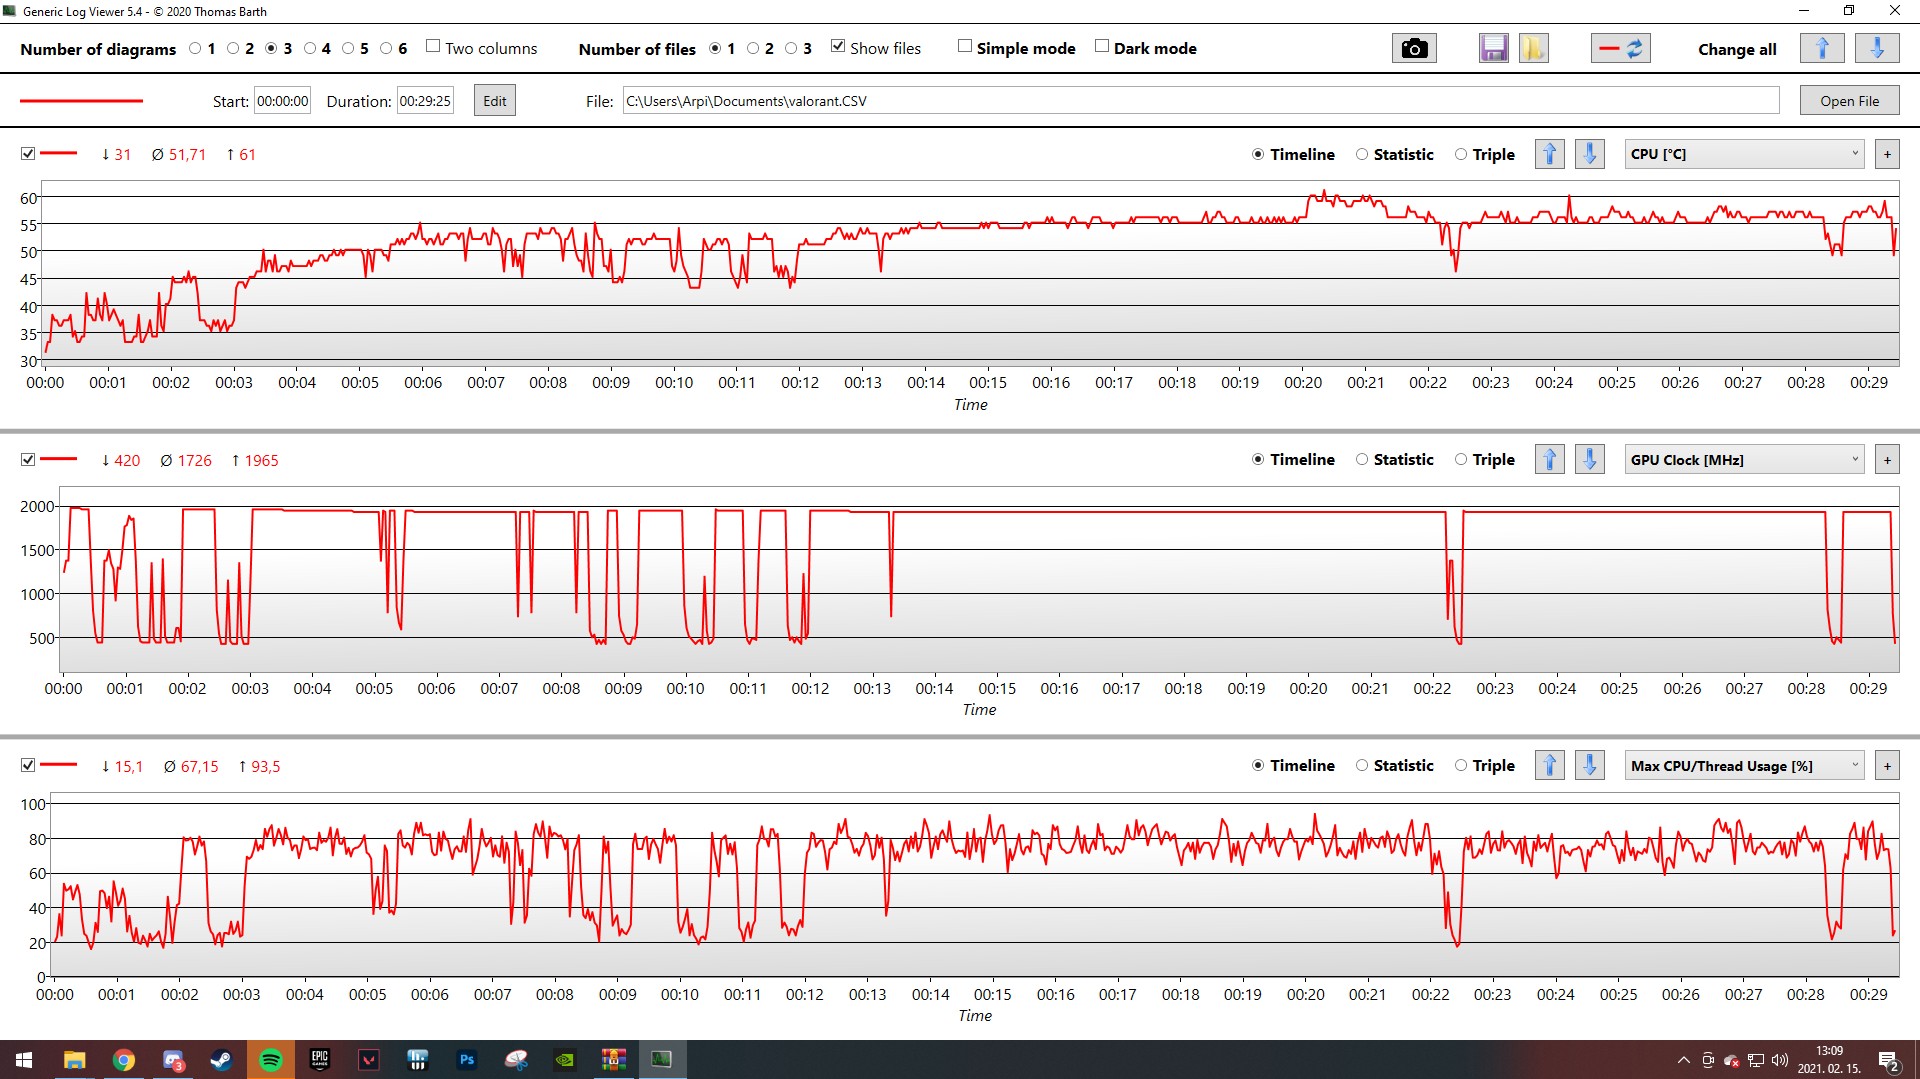Open Windows Start menu
This screenshot has height=1079, width=1920.
(24, 1060)
